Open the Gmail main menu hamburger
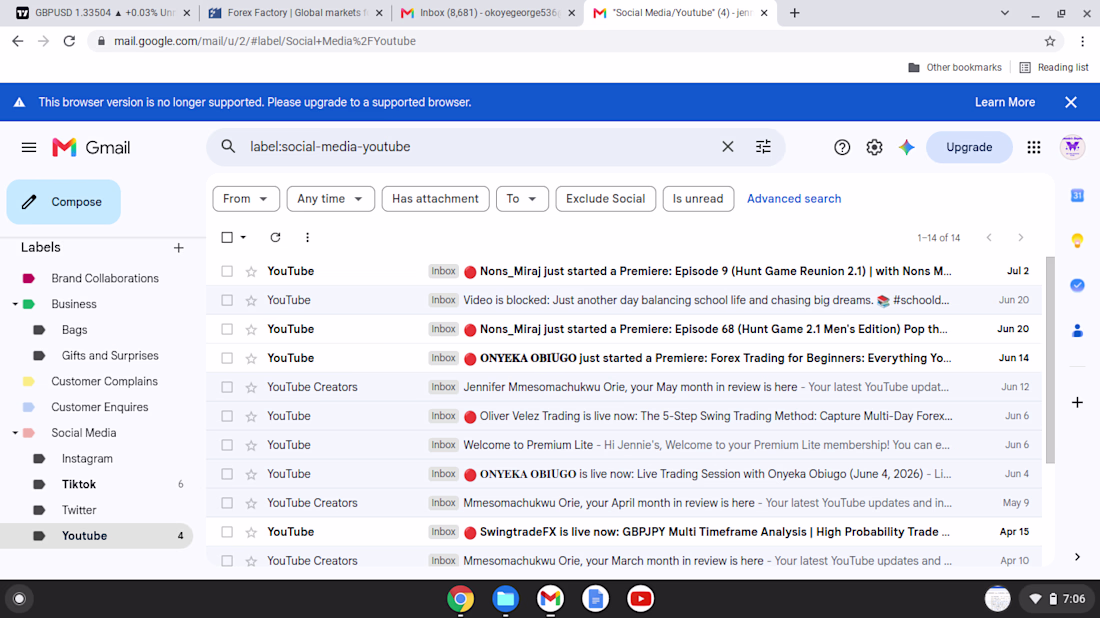Image resolution: width=1100 pixels, height=618 pixels. [29, 147]
